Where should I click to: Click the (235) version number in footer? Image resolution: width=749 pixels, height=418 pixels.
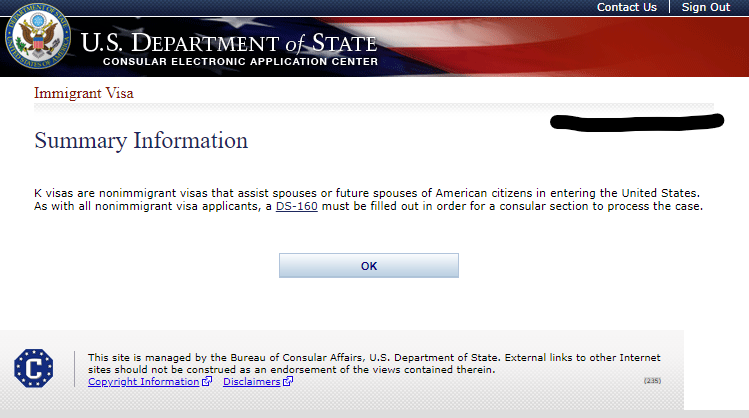click(x=652, y=381)
